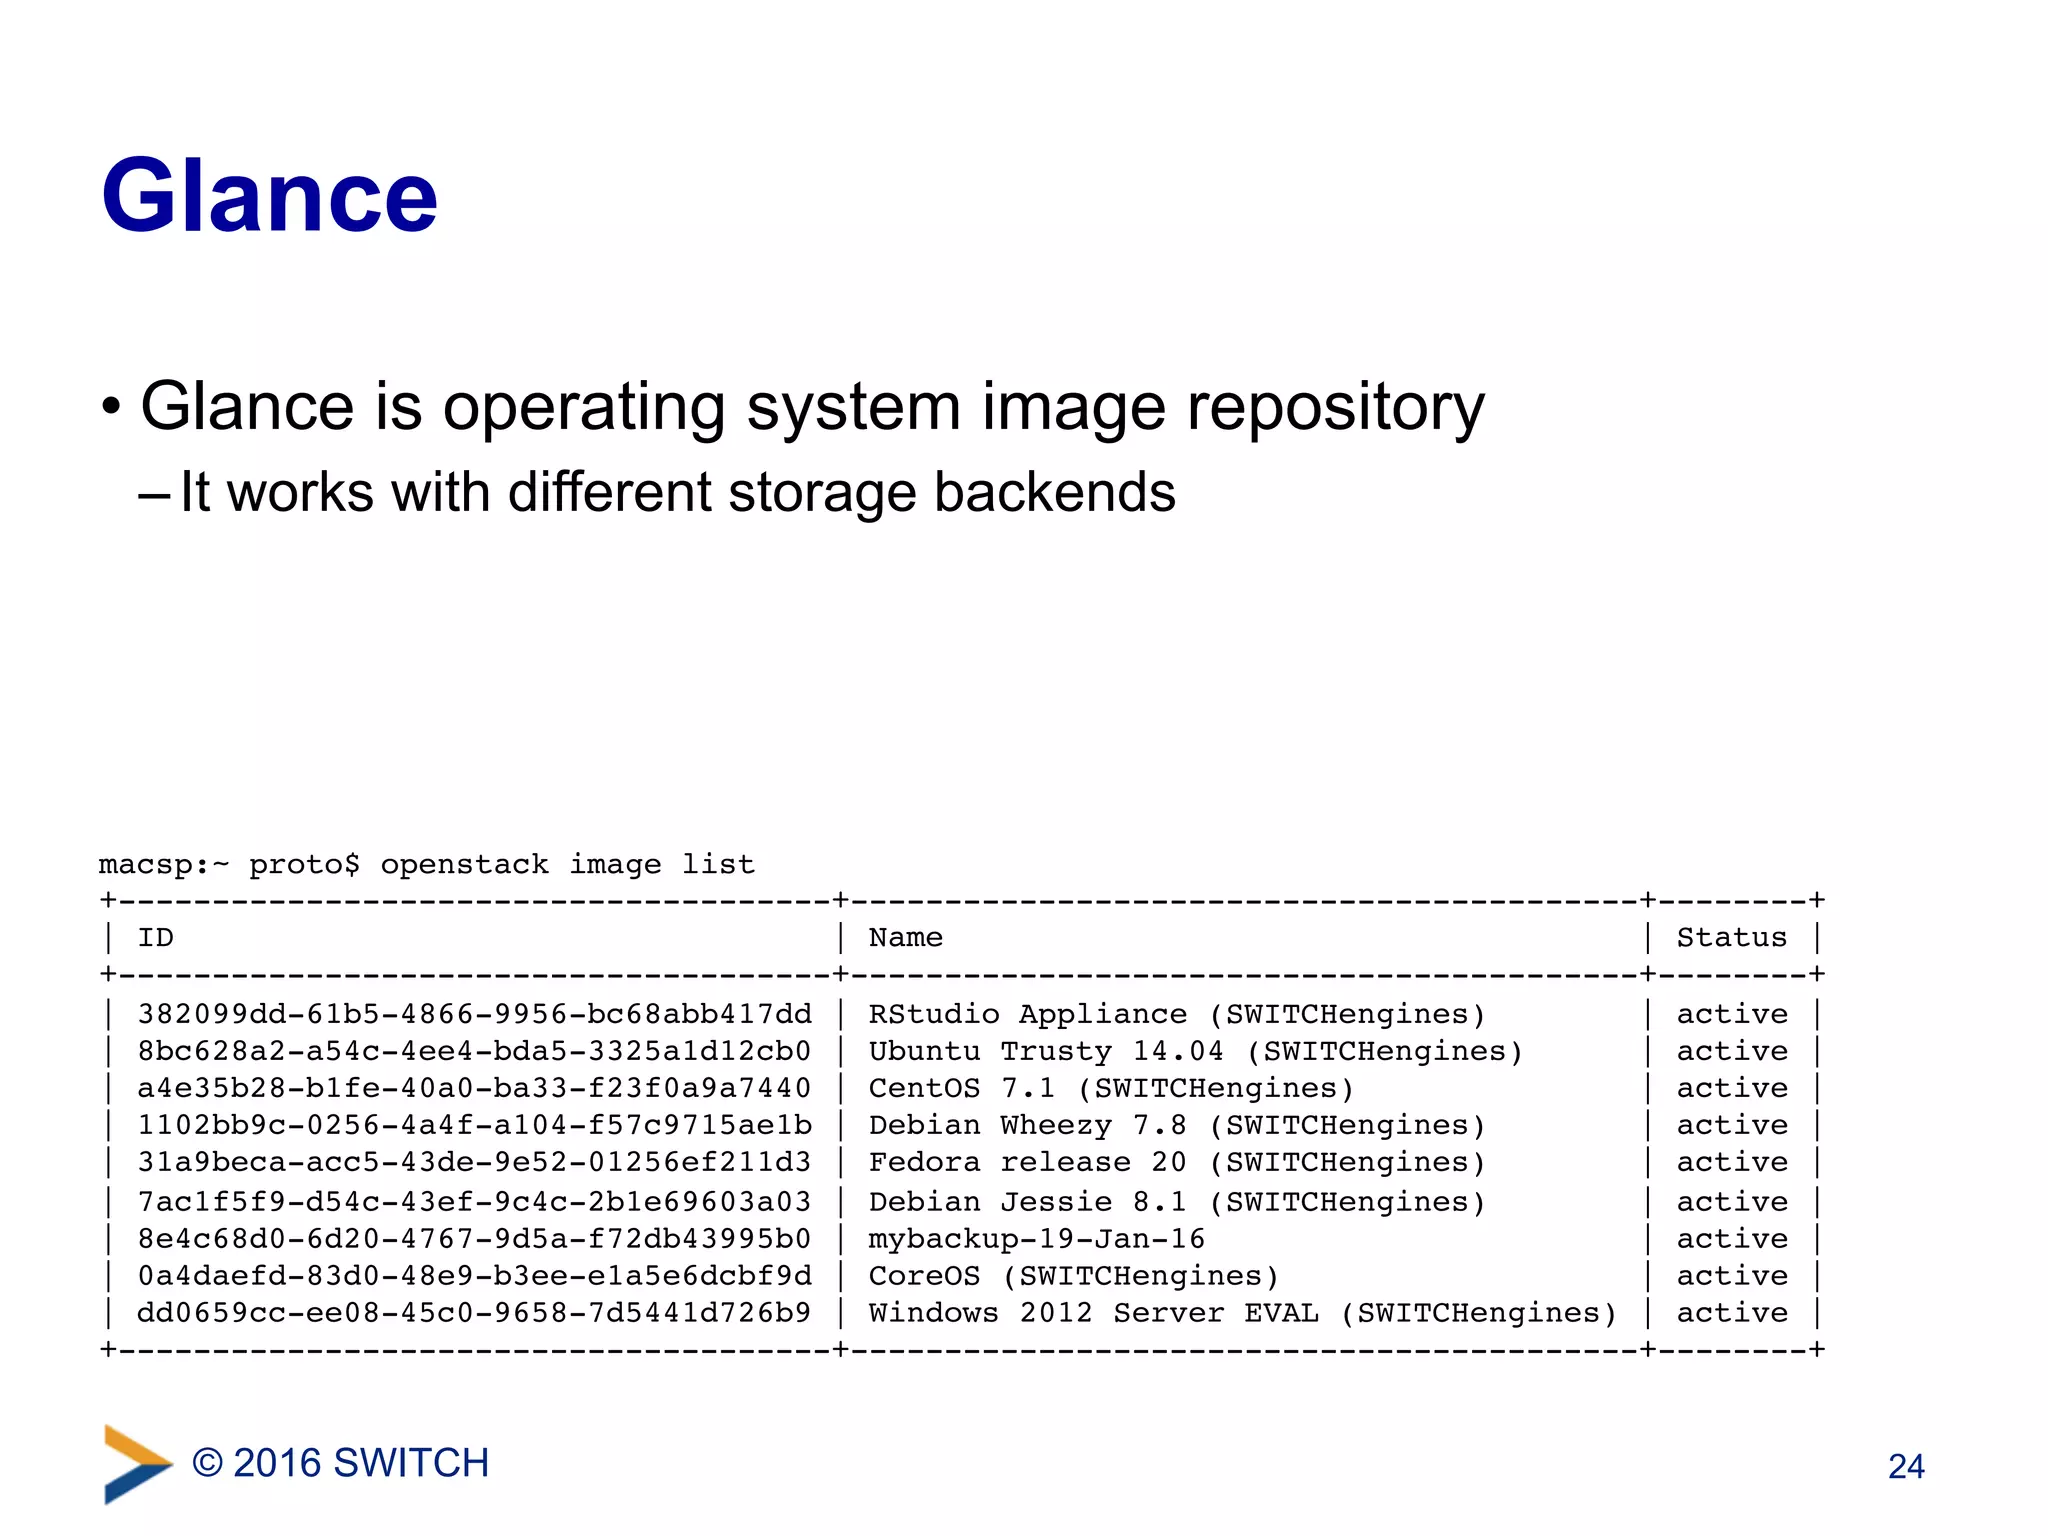Select ID 8e4c68d0-6d20-4767-9d5a-f72db43995b0
Viewport: 2048px width, 1536px height.
coord(474,1239)
